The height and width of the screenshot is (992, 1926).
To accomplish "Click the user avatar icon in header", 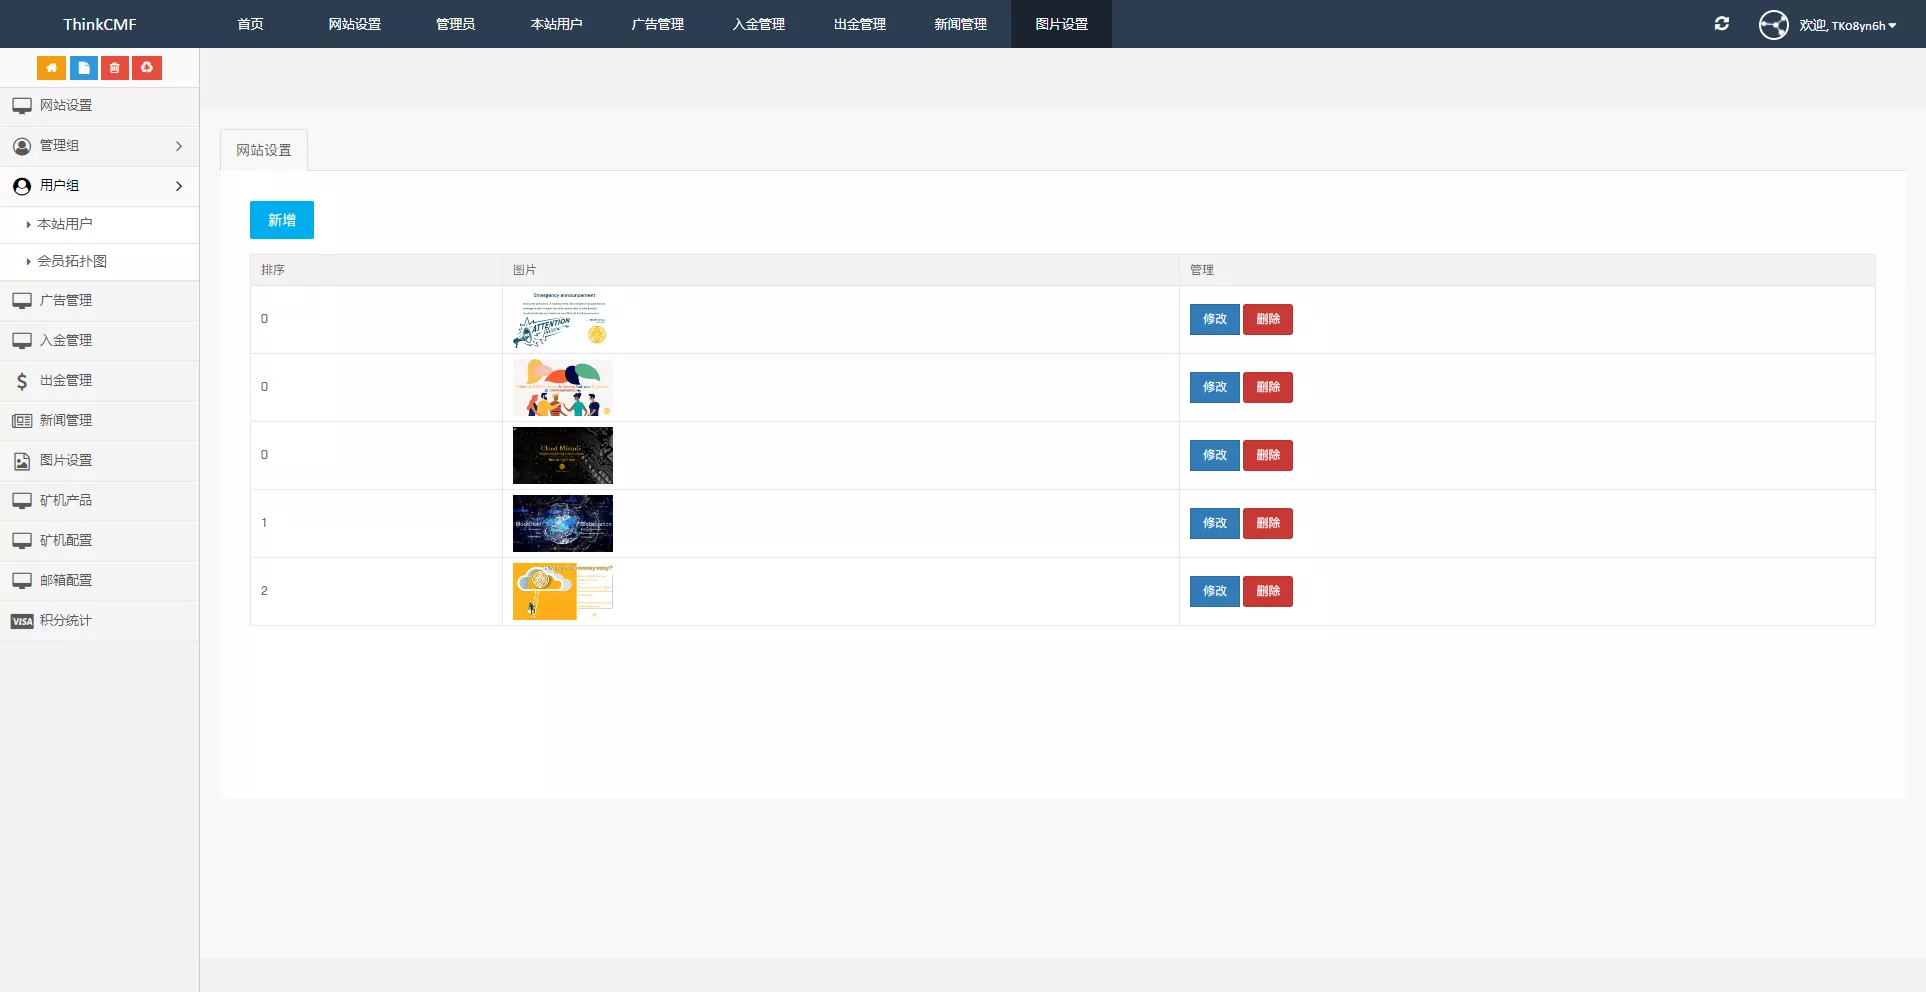I will tap(1773, 24).
